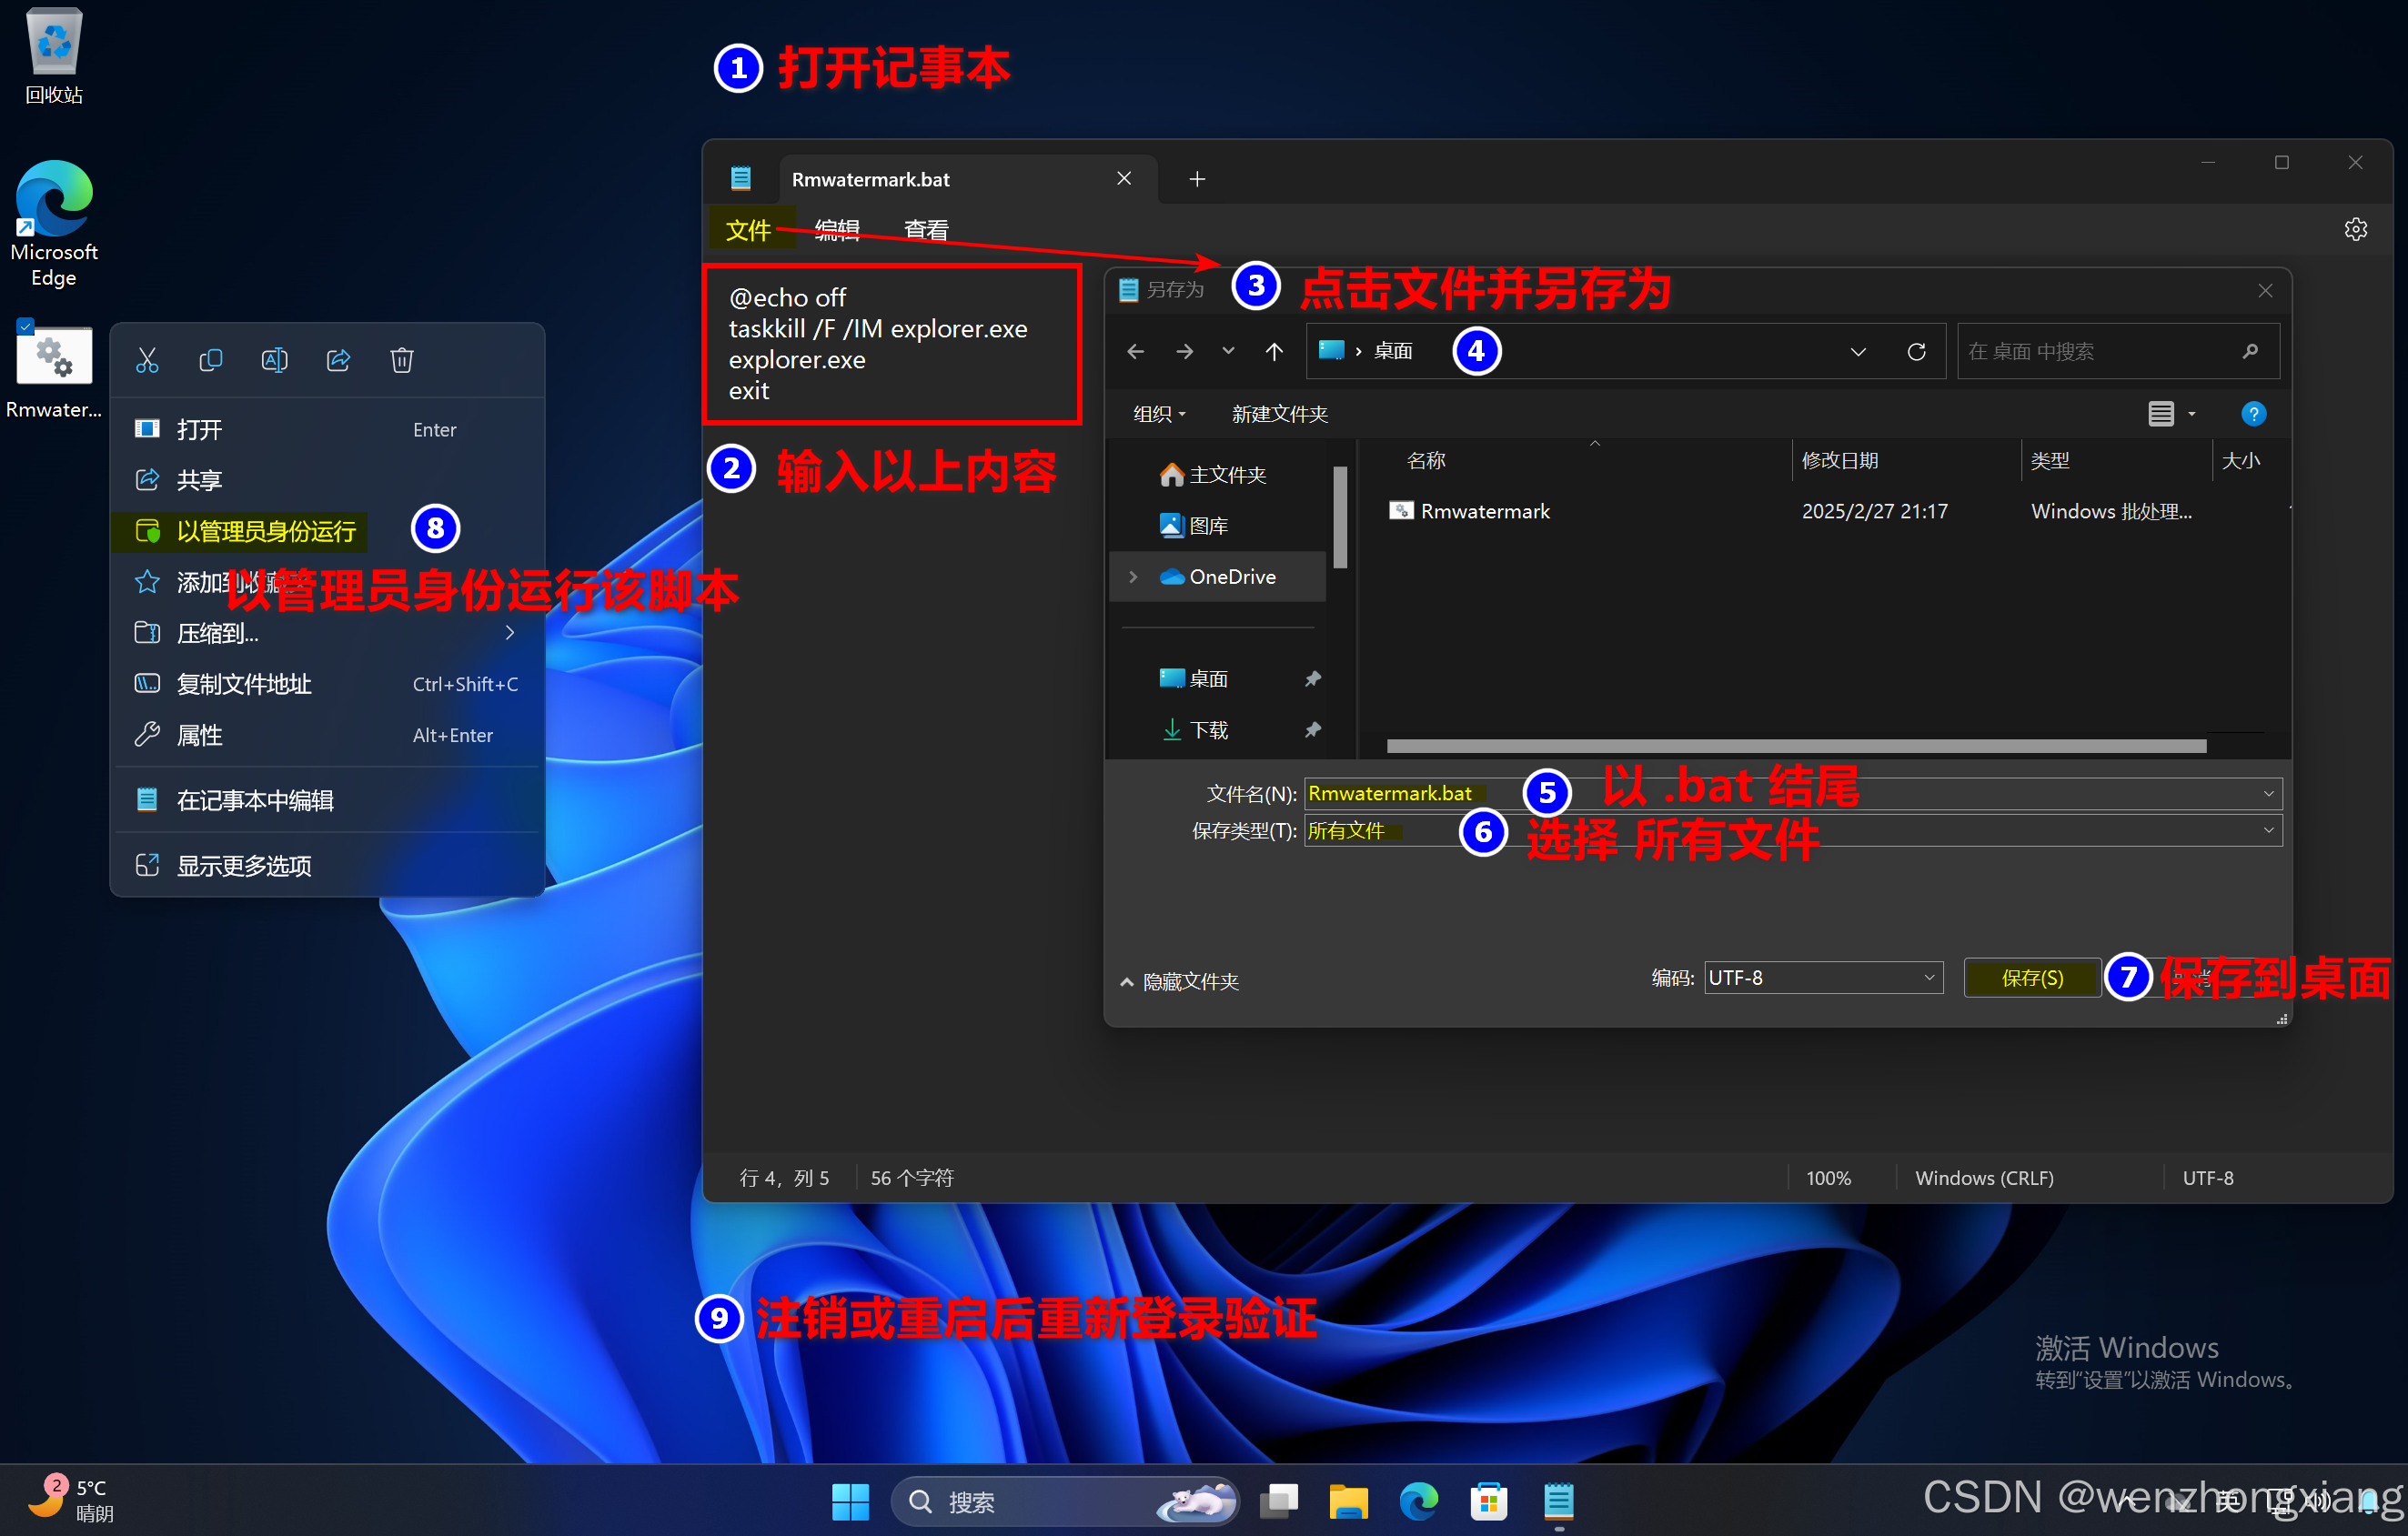Click the Delete trash icon in context menu

pyautogui.click(x=402, y=360)
